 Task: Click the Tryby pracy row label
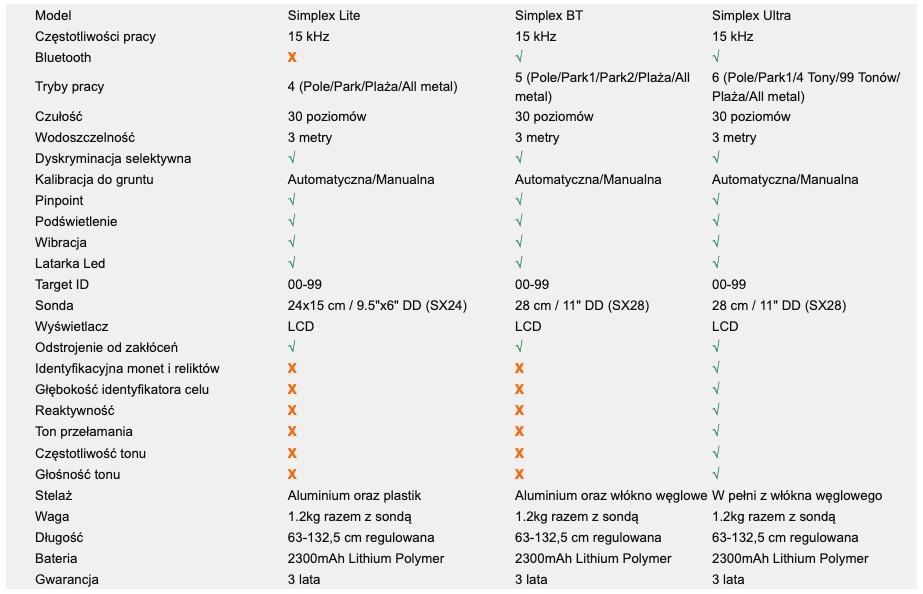point(69,87)
